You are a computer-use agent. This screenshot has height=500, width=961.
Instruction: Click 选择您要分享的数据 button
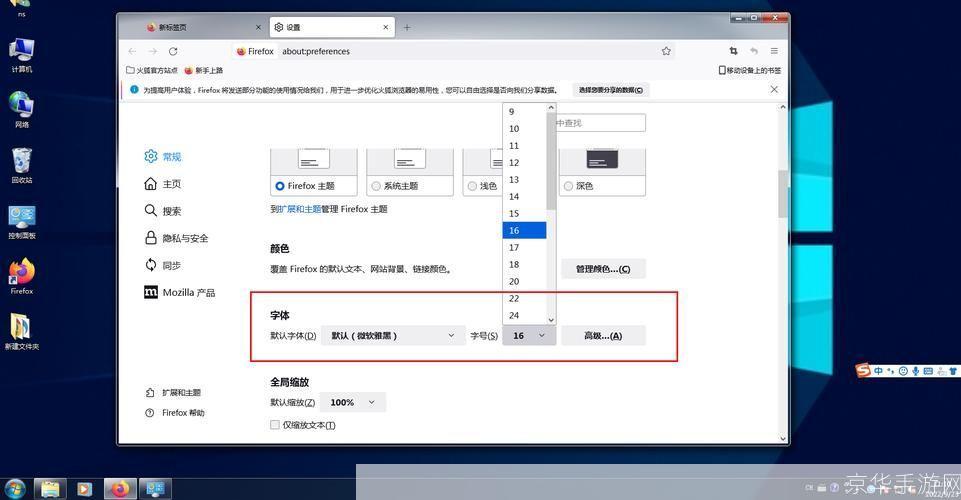[611, 90]
